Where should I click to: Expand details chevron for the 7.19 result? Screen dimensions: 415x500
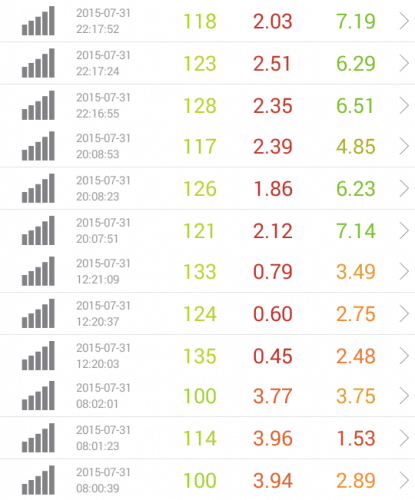click(404, 21)
